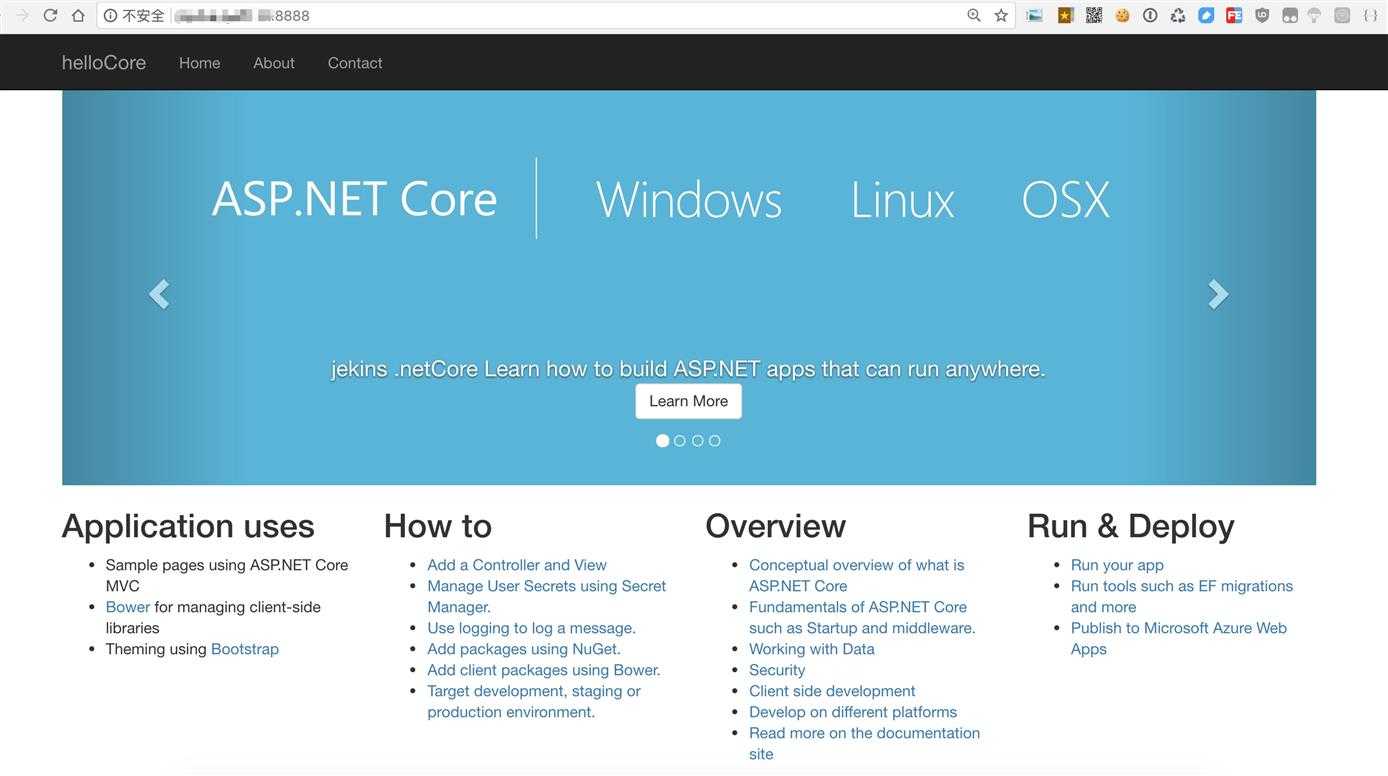Open the curly braces JSON extension

pyautogui.click(x=1370, y=15)
